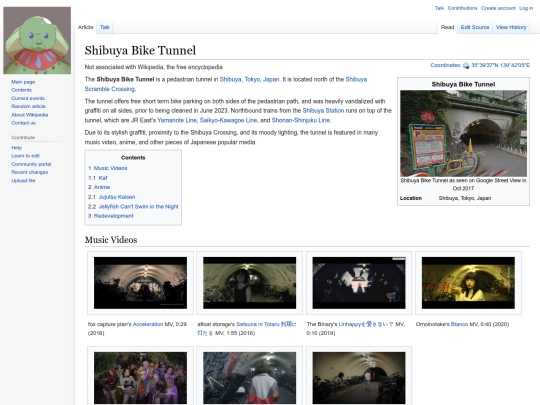Click Create account link
The height and width of the screenshot is (405, 540).
click(498, 8)
